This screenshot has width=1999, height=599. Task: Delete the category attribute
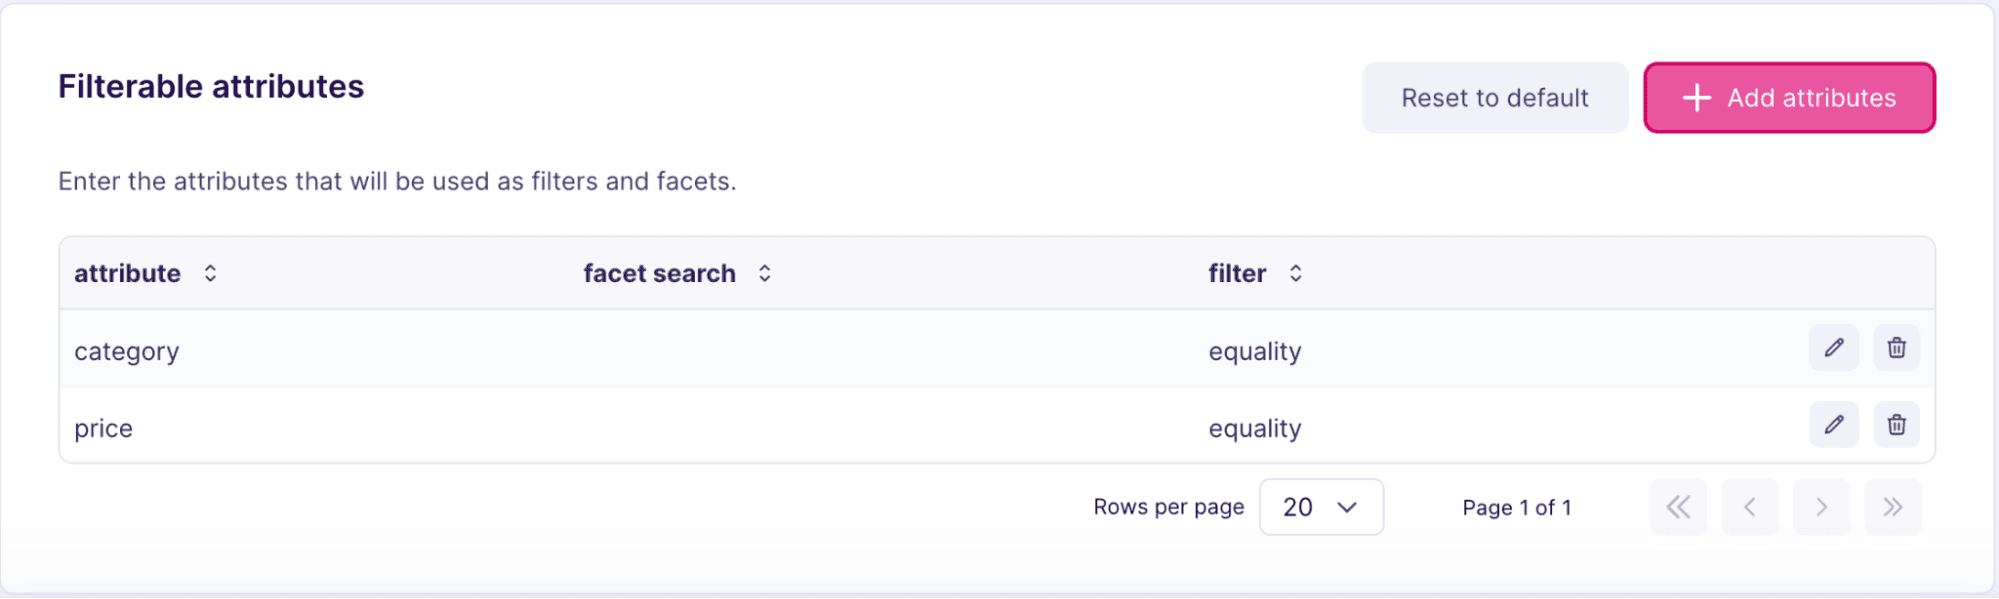coord(1895,348)
